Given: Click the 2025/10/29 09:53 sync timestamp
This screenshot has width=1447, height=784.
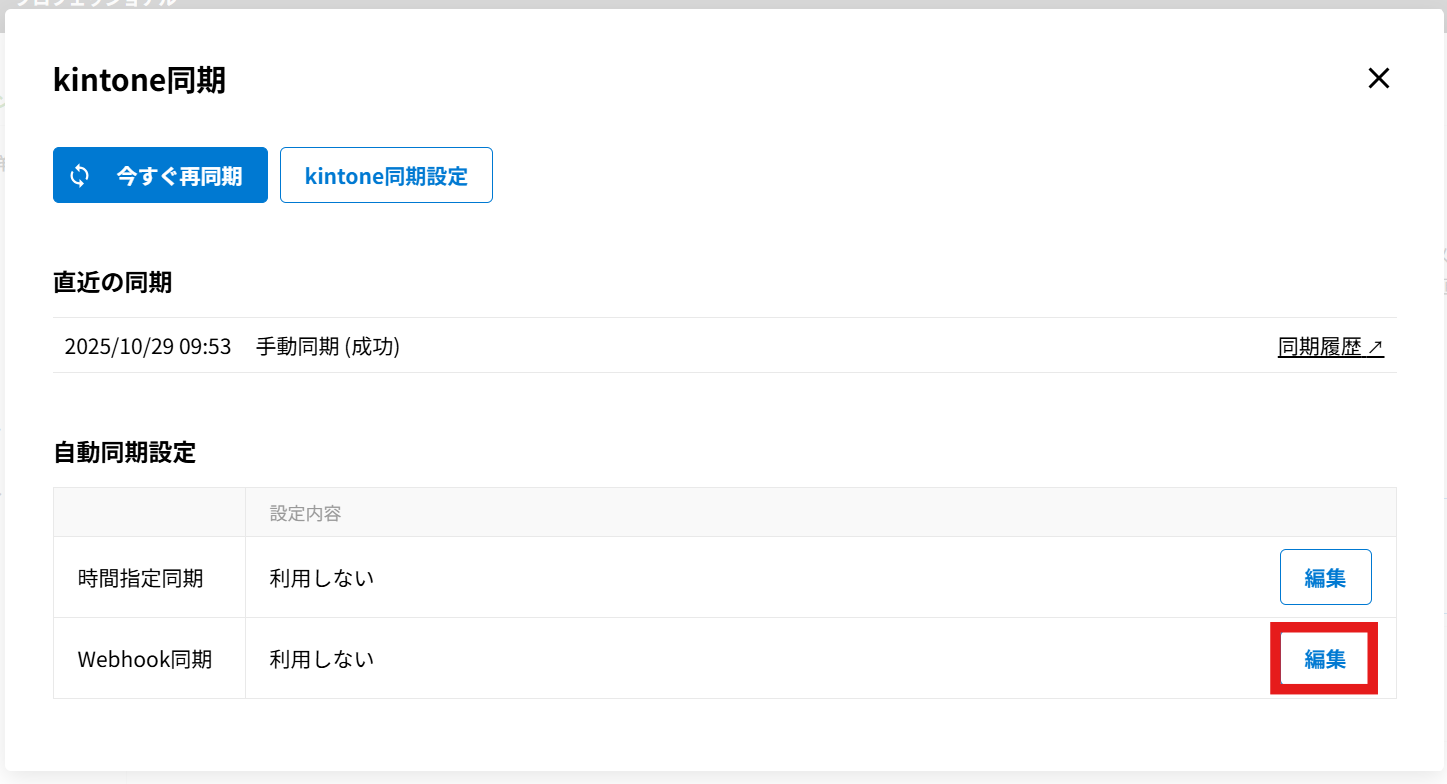Looking at the screenshot, I should pyautogui.click(x=148, y=347).
